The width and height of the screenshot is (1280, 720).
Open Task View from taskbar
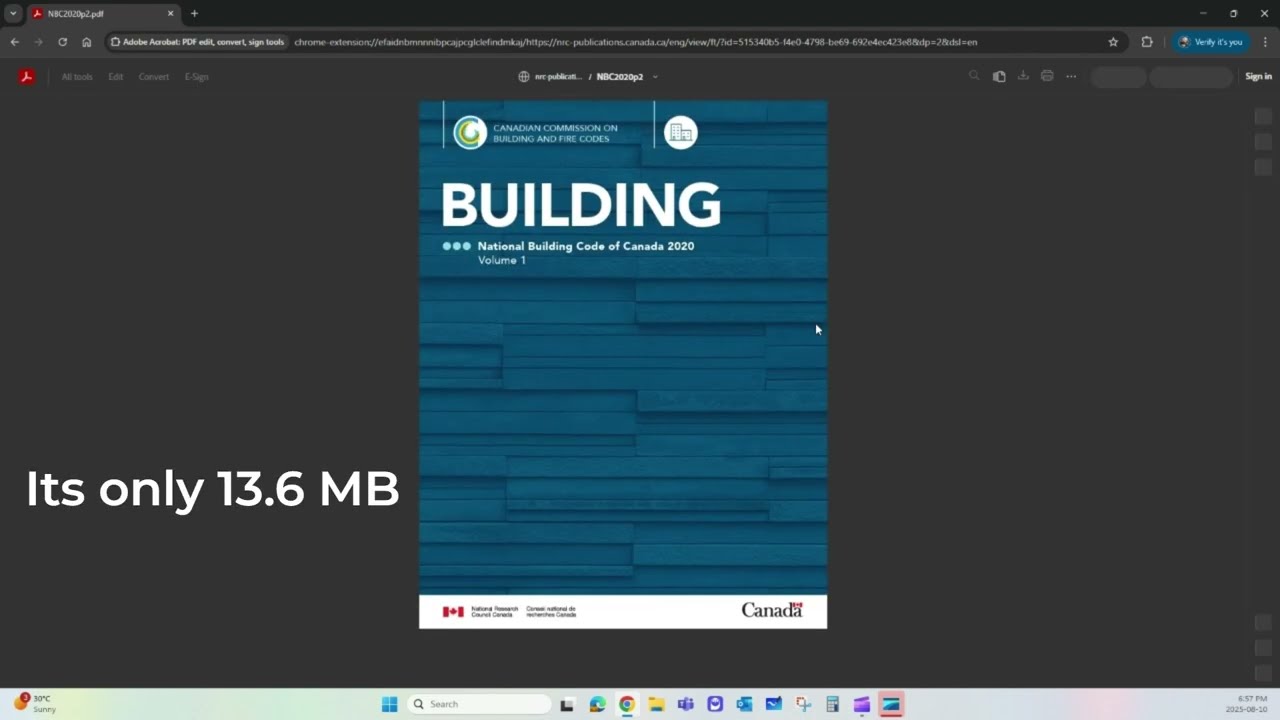[x=567, y=704]
